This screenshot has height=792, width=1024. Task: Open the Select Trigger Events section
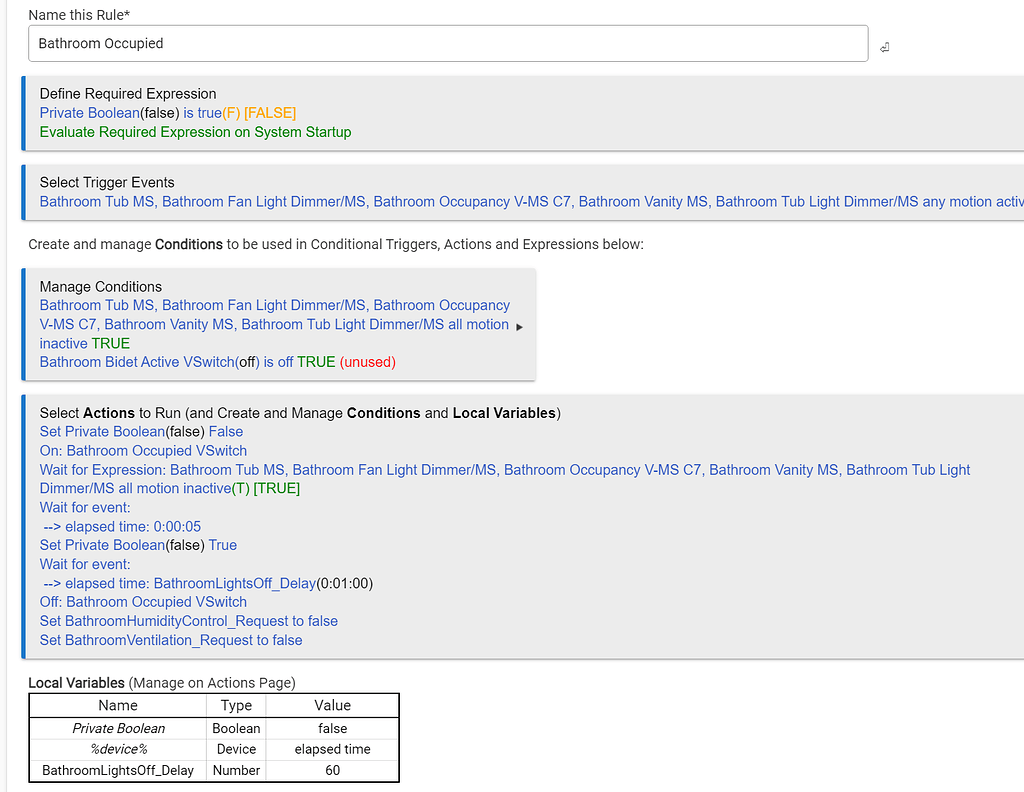[x=107, y=182]
